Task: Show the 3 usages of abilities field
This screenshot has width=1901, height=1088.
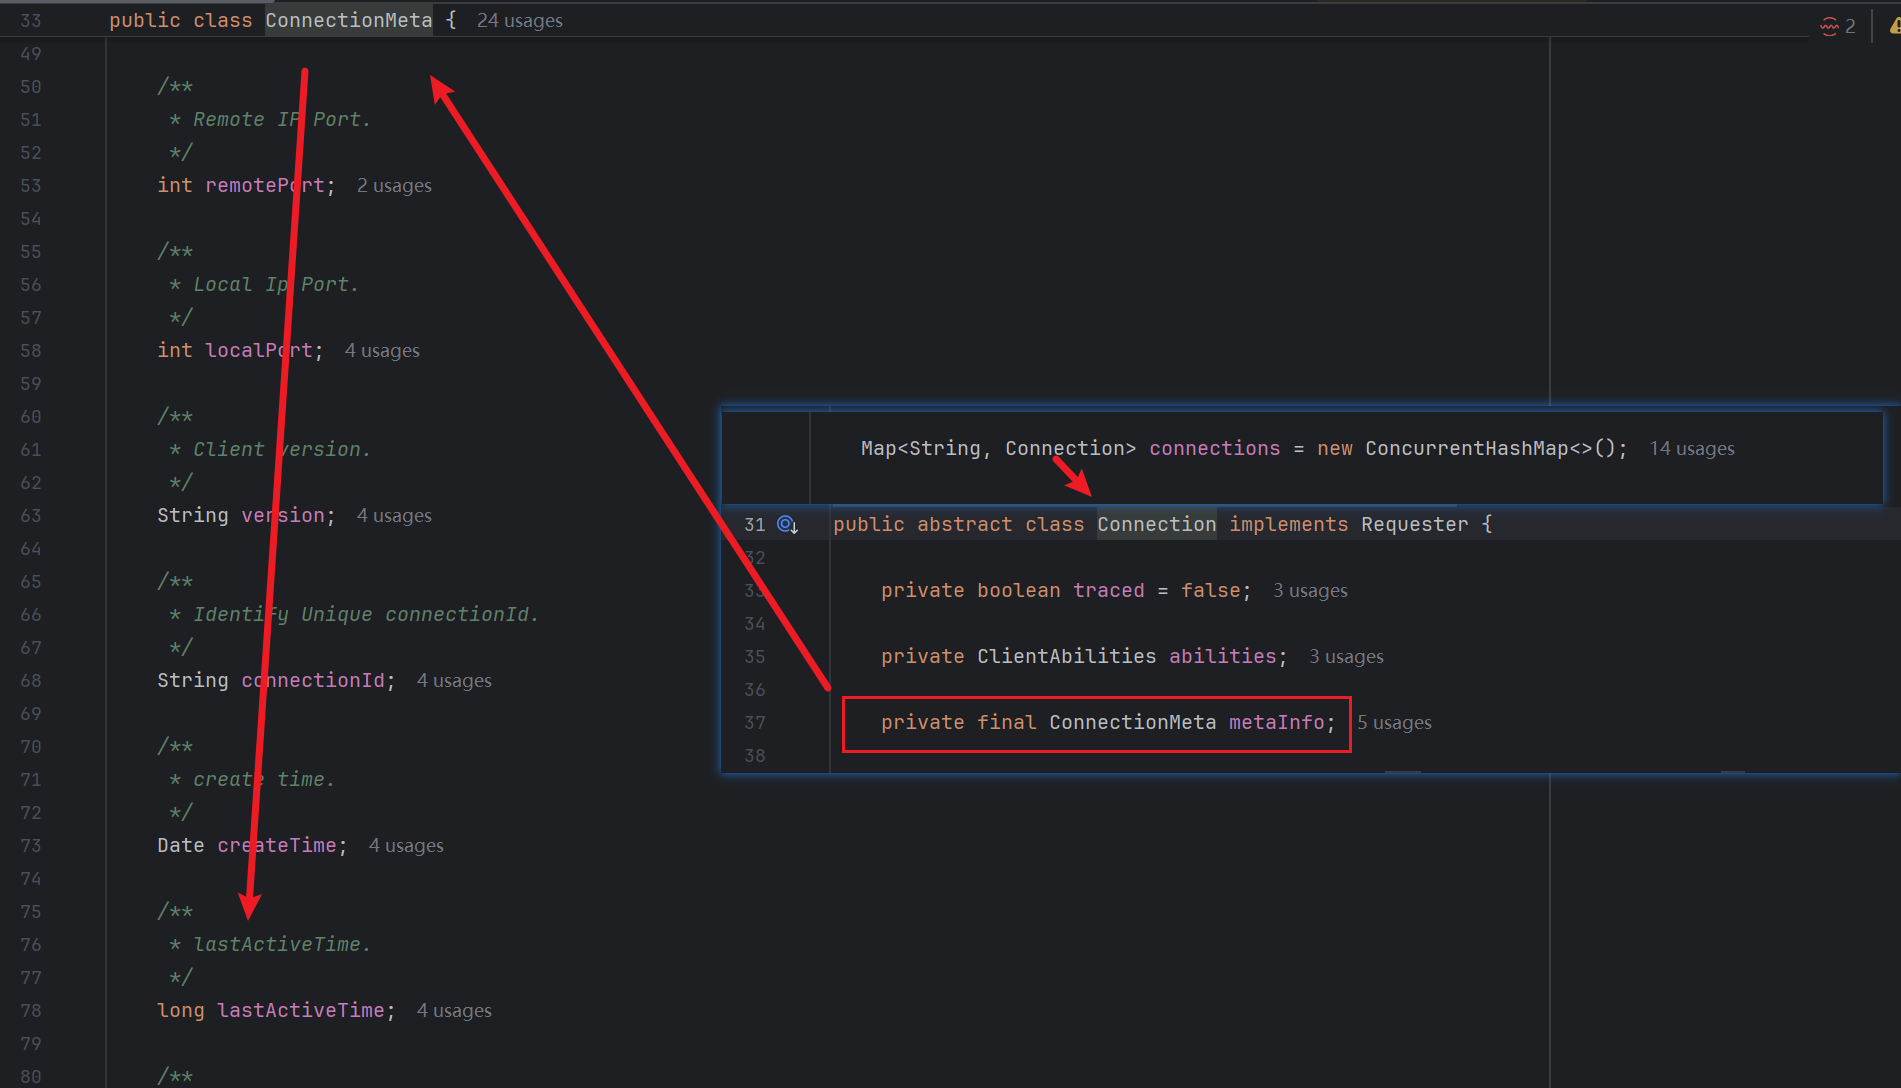Action: coord(1346,657)
